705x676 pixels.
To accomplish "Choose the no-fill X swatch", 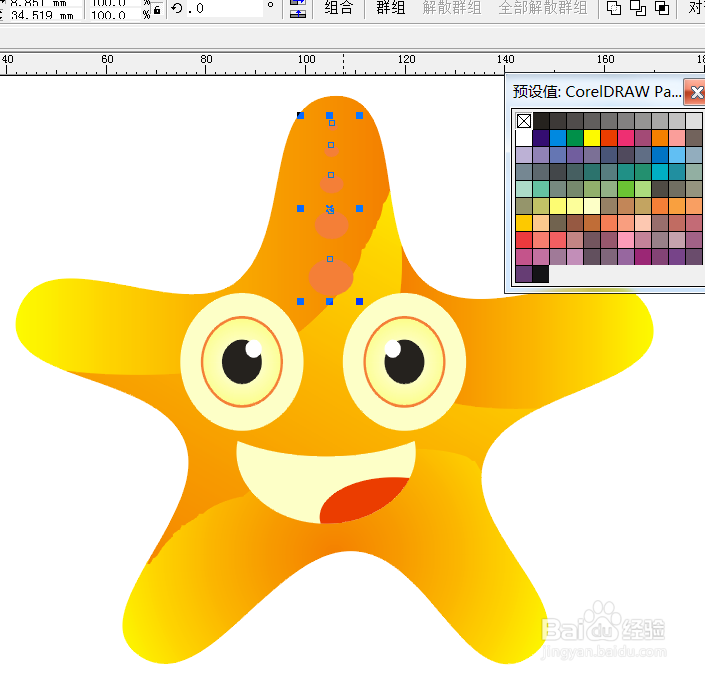I will point(524,120).
